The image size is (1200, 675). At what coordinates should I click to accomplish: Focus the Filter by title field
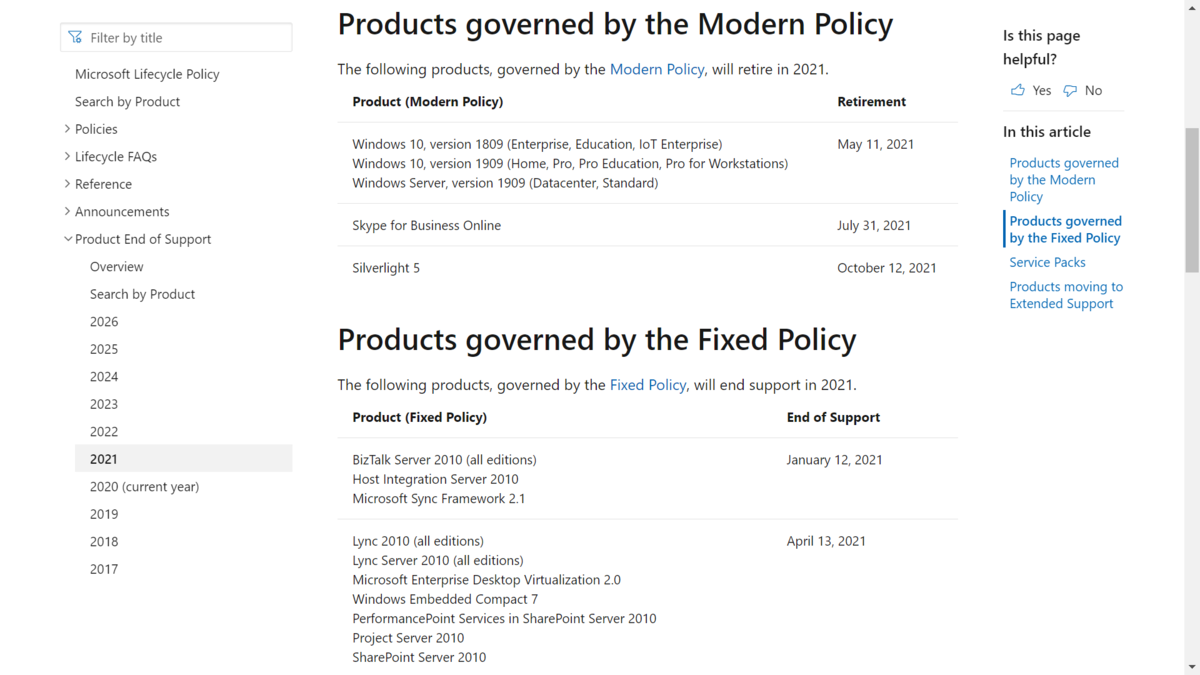tap(176, 37)
